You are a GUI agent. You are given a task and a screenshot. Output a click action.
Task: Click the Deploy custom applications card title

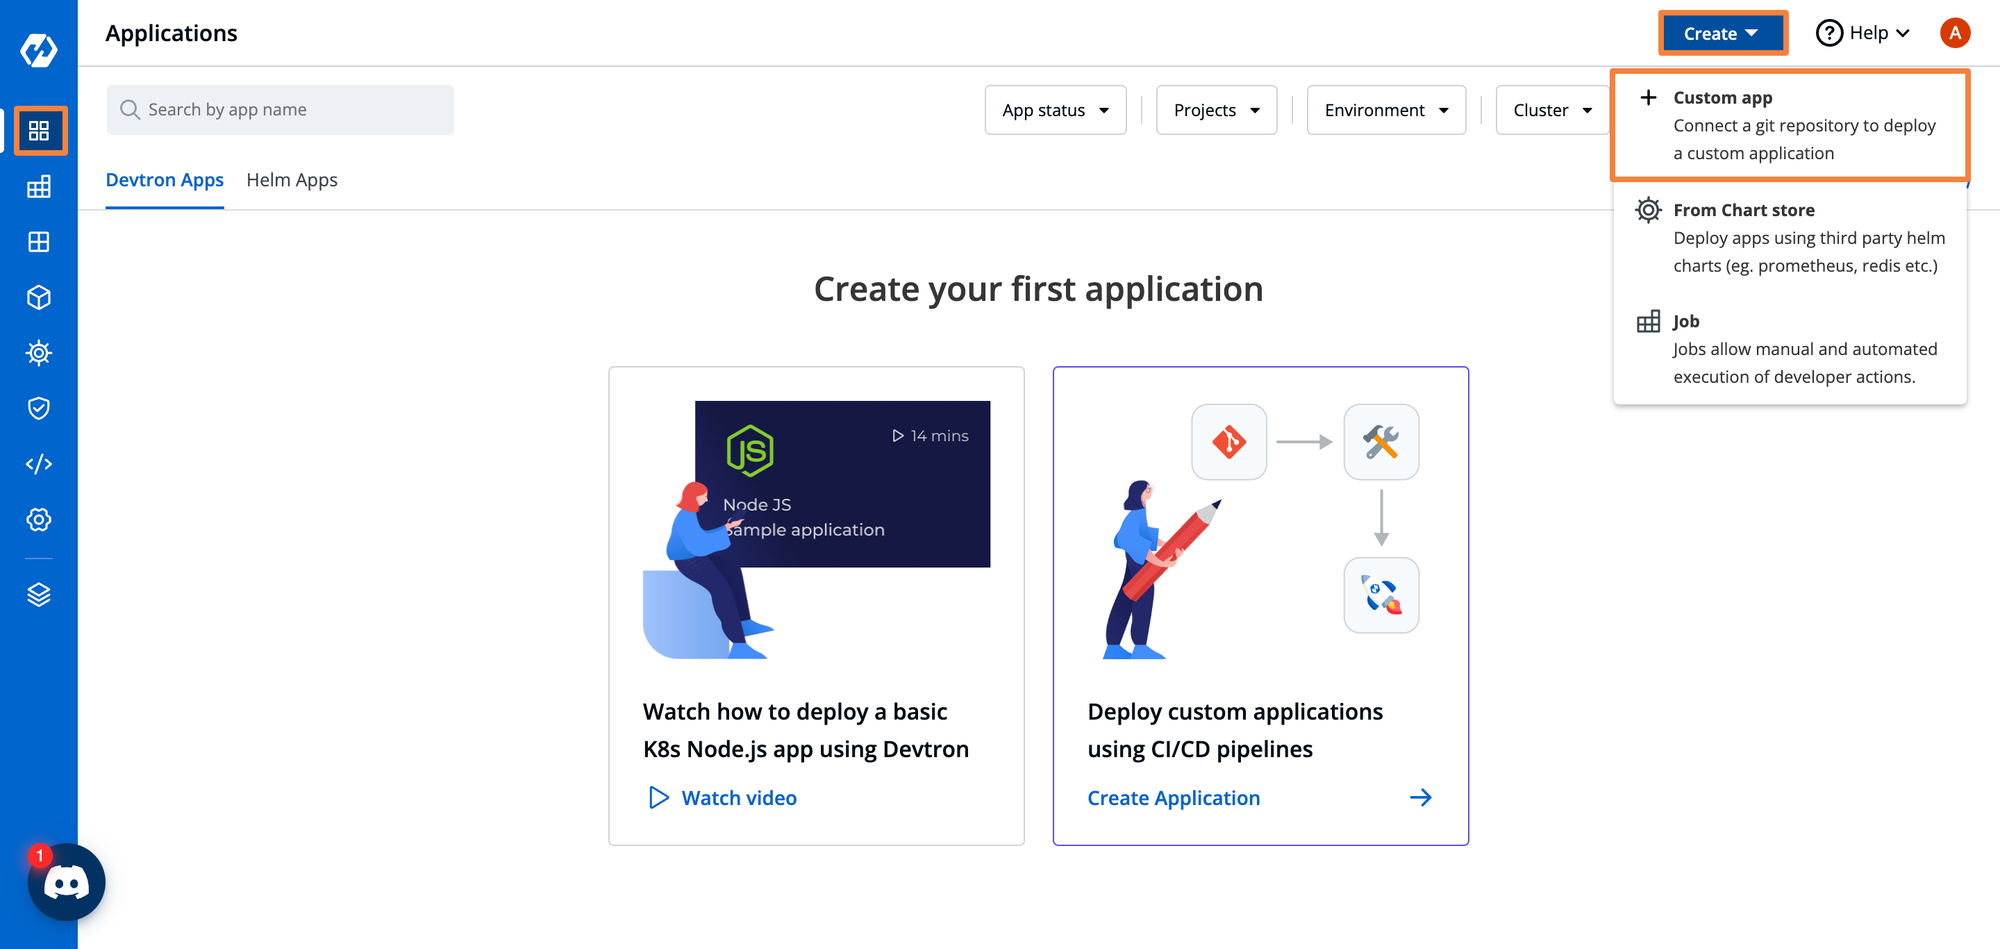pos(1235,731)
